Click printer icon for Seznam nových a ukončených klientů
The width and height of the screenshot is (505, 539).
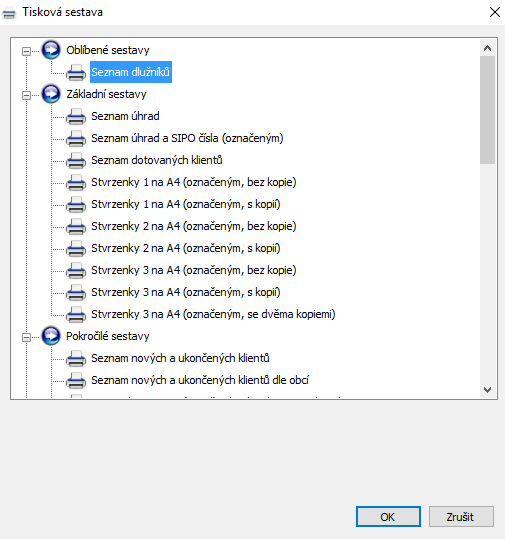76,359
